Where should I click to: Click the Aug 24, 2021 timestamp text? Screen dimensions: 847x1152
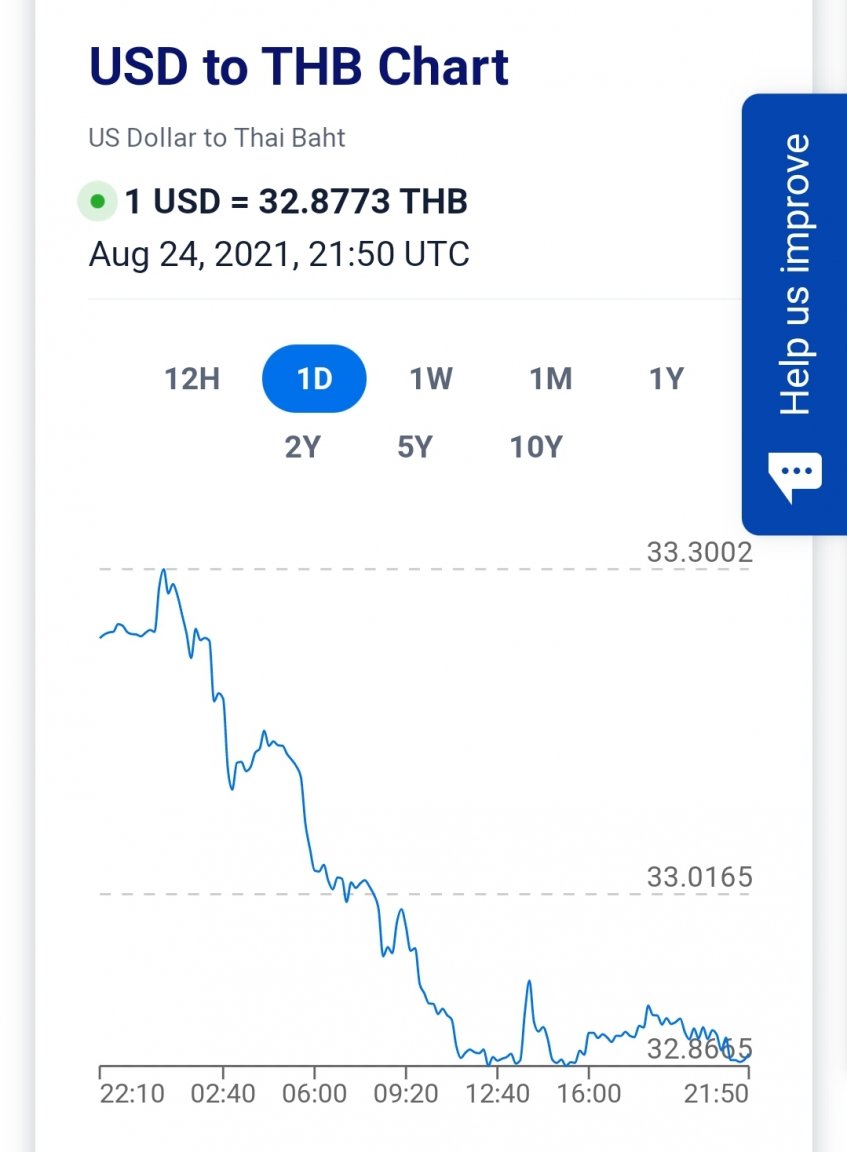click(x=279, y=254)
